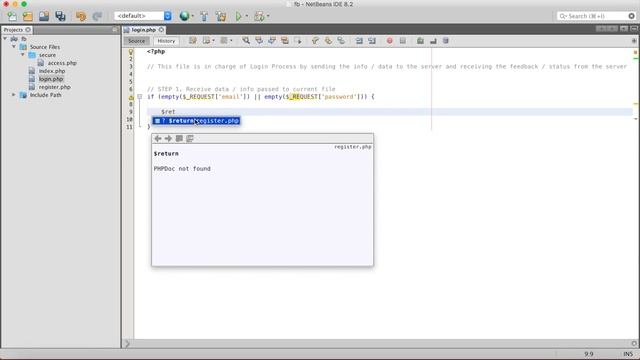Click the Redo toolbar icon
The width and height of the screenshot is (640, 360).
pos(97,16)
